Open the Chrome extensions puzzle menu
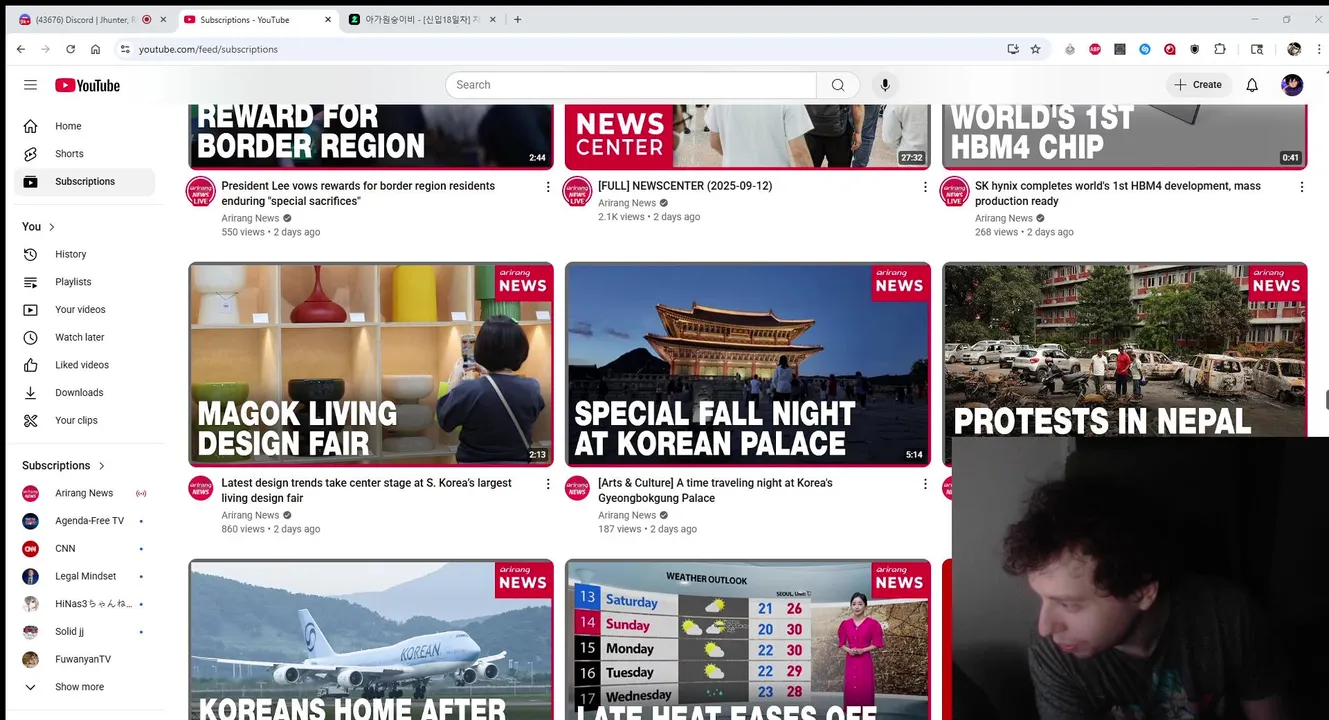Viewport: 1329px width, 720px height. click(1220, 49)
